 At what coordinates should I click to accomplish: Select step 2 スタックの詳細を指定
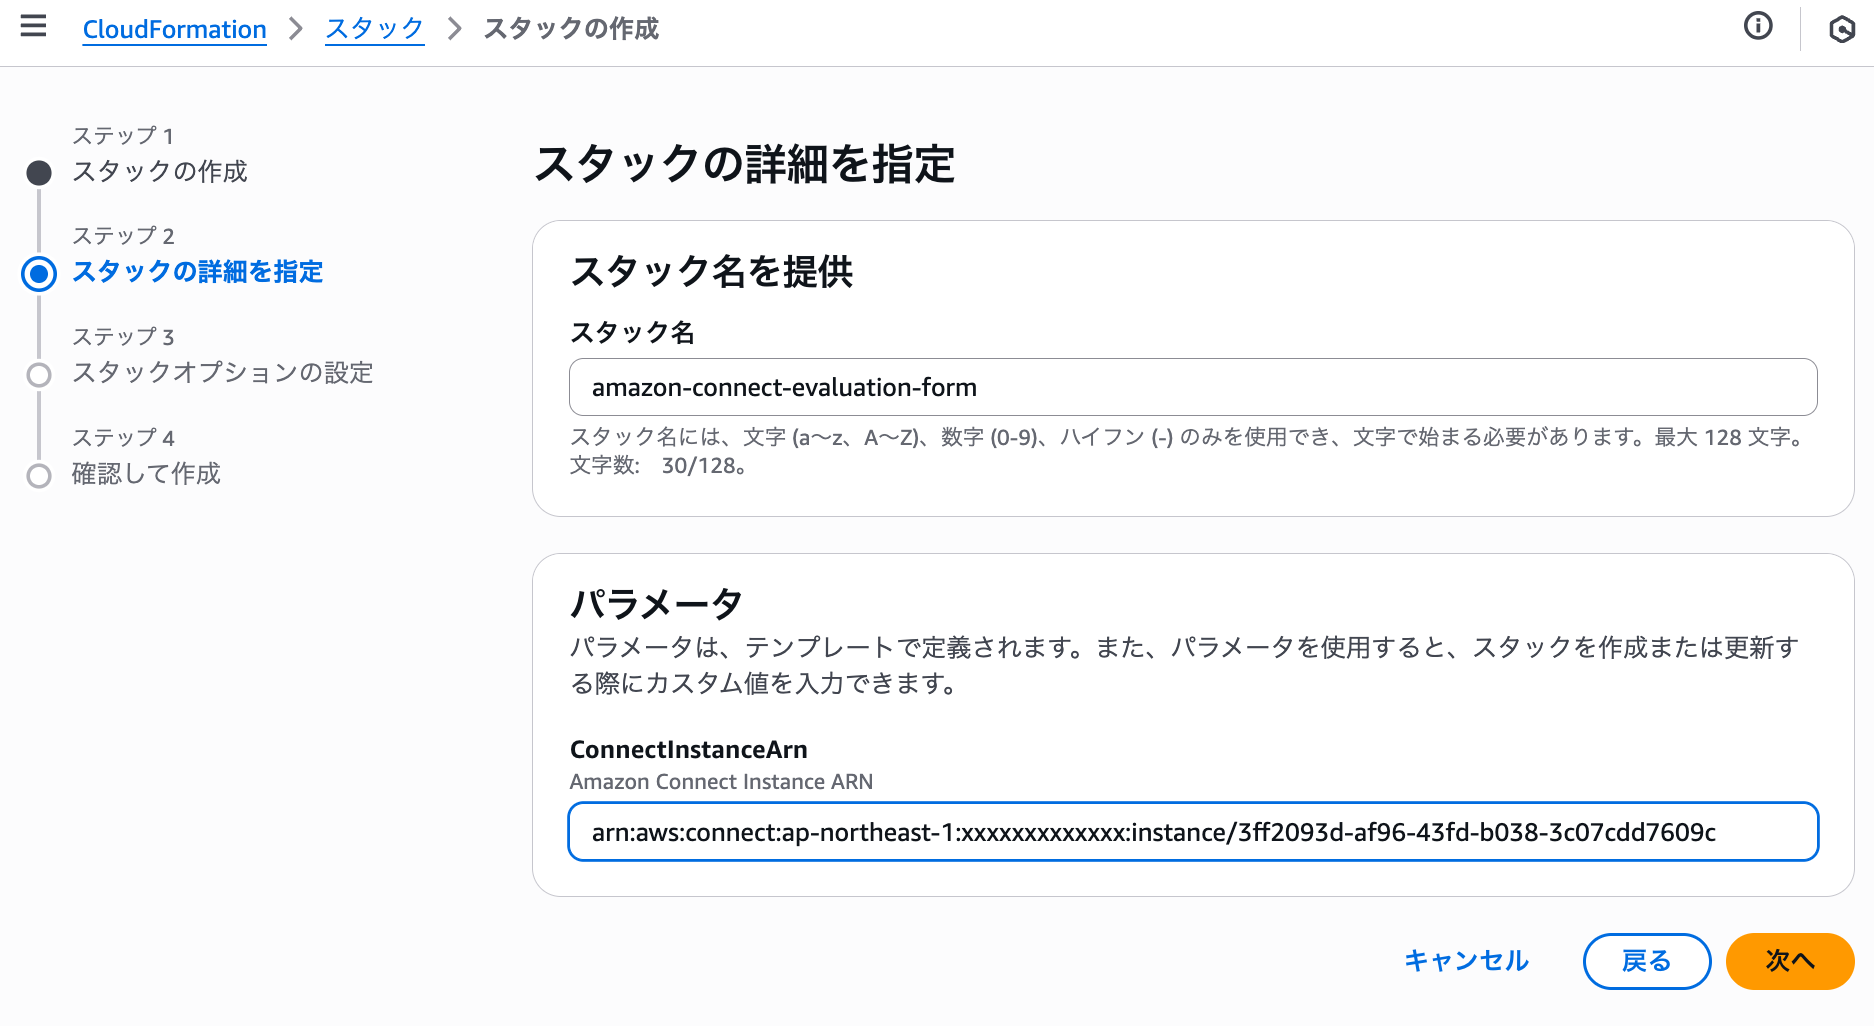(x=198, y=272)
